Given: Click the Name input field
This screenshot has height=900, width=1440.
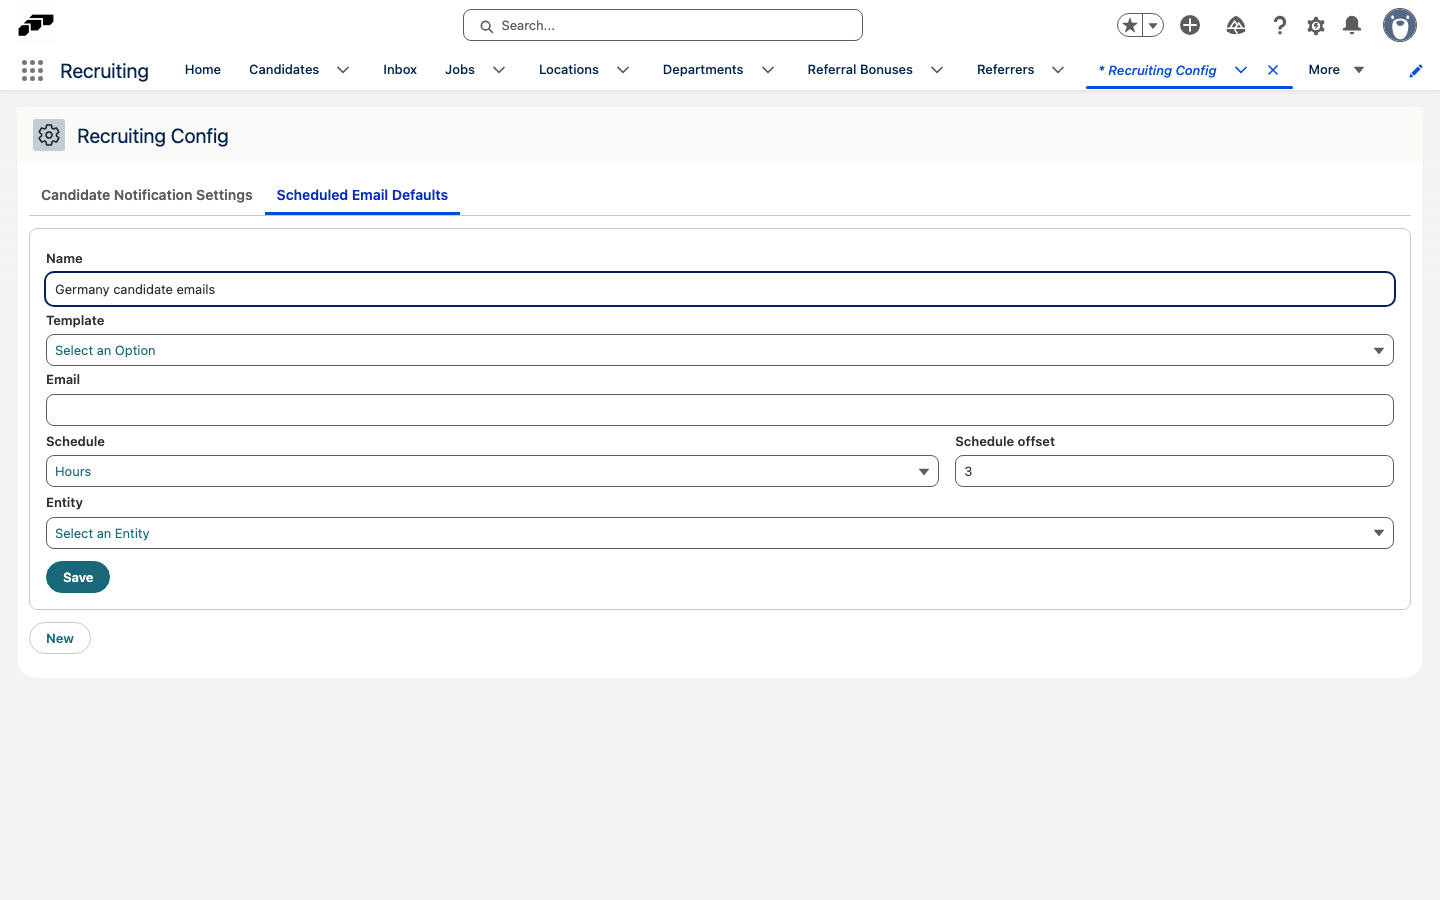Looking at the screenshot, I should [720, 289].
